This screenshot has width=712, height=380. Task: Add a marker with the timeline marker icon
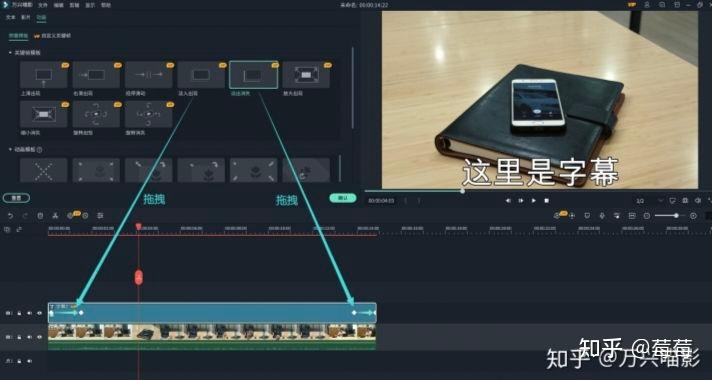pyautogui.click(x=587, y=216)
